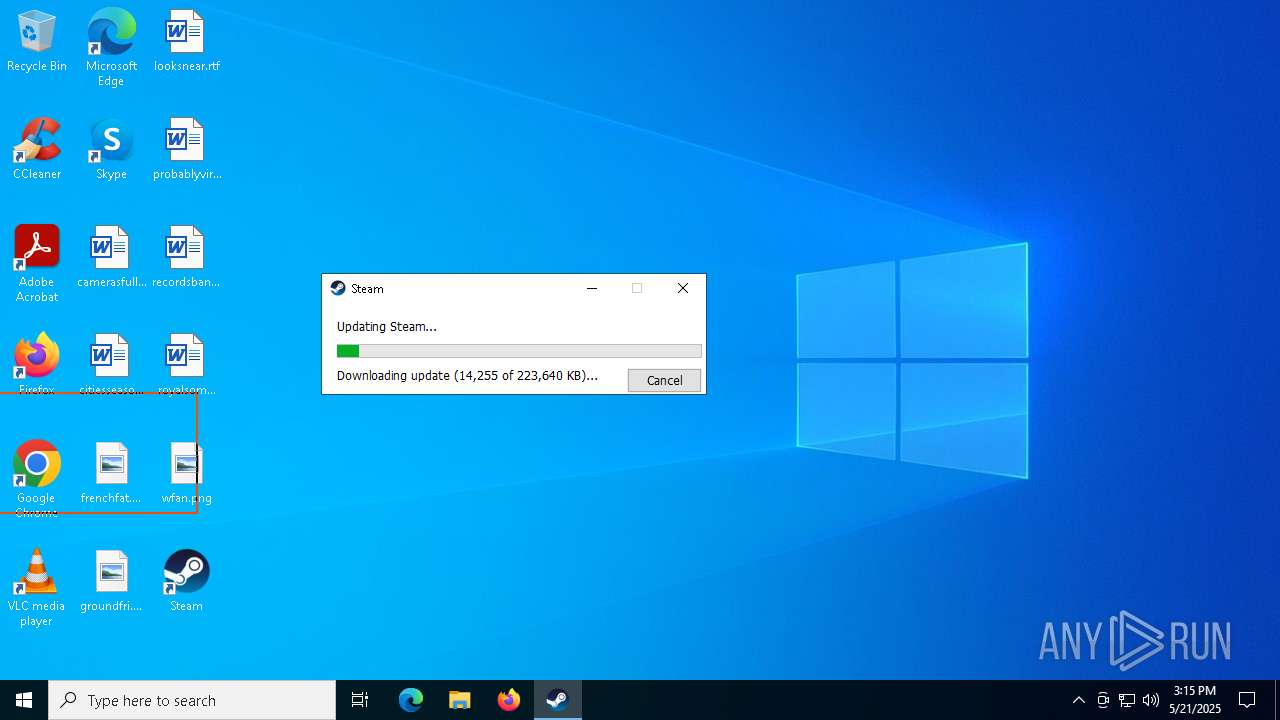Select the CCleaner desktop shortcut
Screen dimensions: 1280x720
point(37,150)
